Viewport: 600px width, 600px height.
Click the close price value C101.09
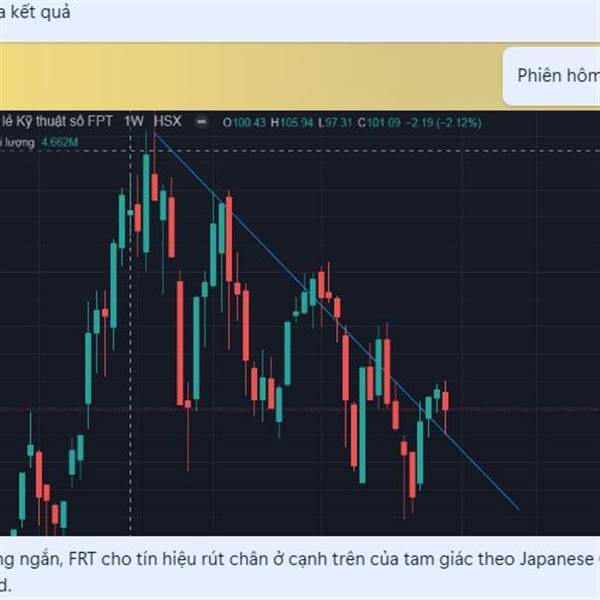[379, 122]
